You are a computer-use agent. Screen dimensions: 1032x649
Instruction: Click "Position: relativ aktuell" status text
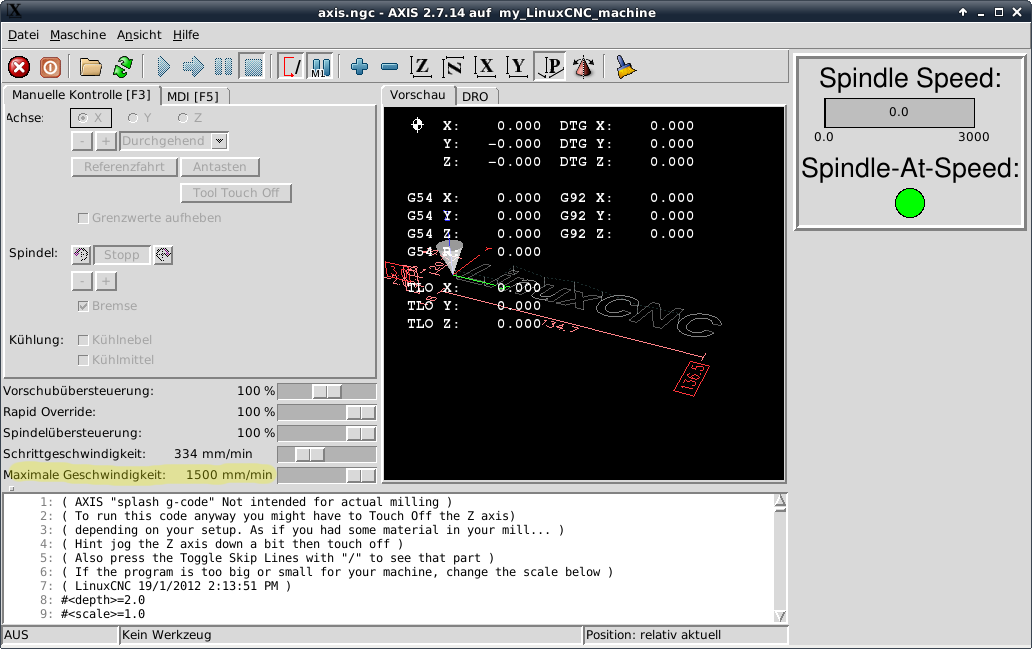tap(654, 635)
